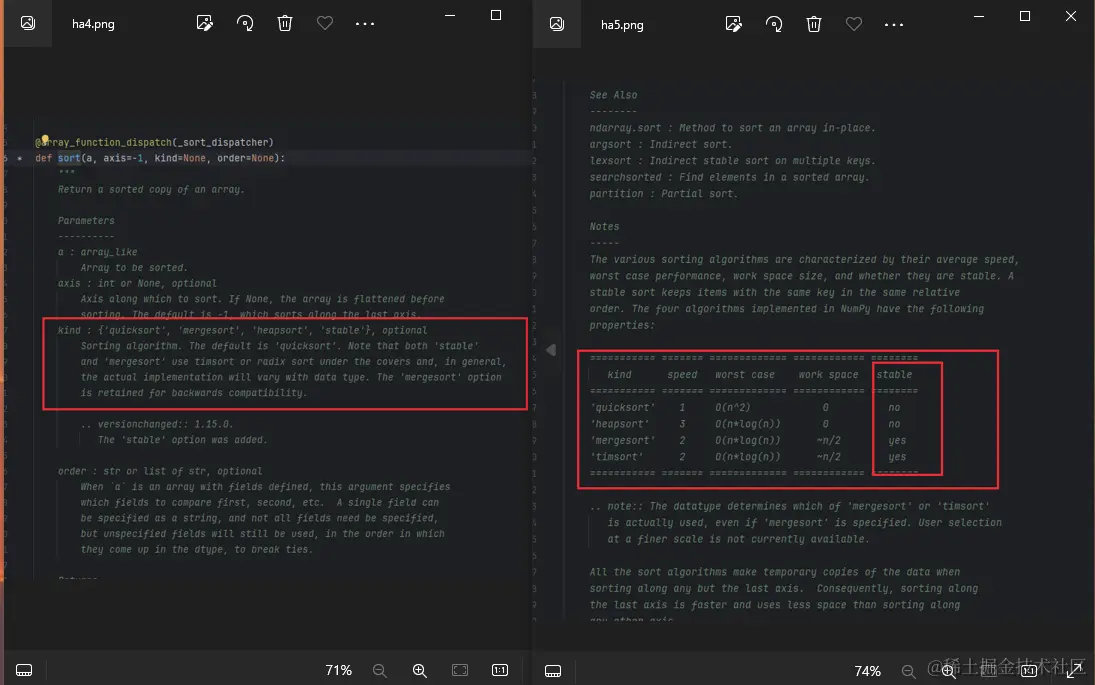Zoom out in ha5.png window

tap(908, 671)
